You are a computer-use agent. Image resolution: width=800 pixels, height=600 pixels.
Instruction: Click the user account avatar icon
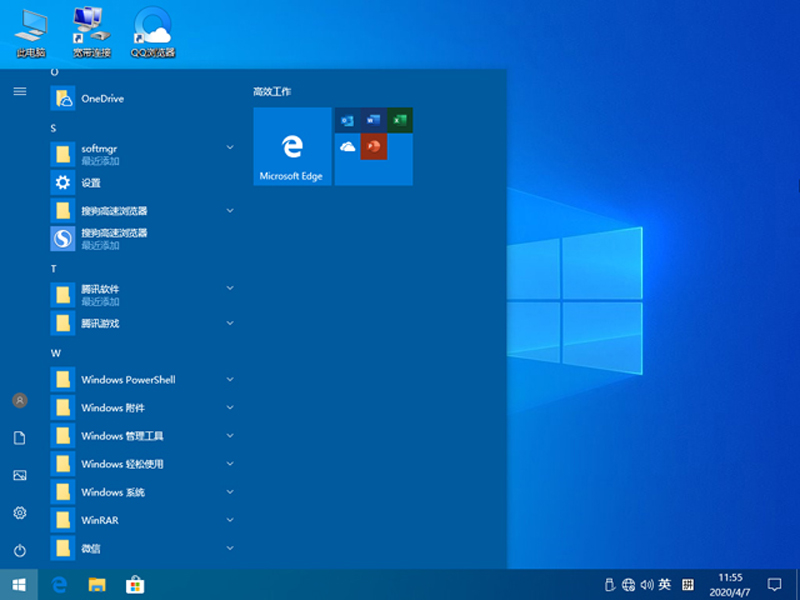coord(19,400)
